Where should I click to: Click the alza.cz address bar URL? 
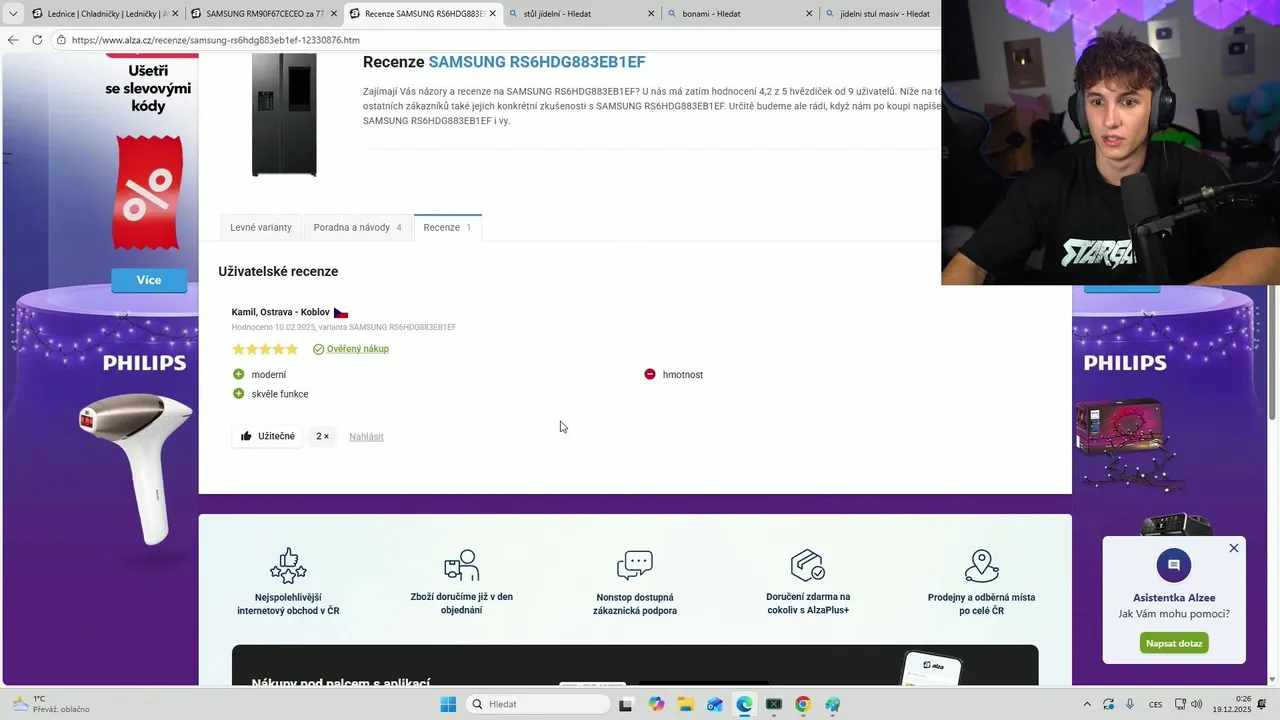coord(215,40)
